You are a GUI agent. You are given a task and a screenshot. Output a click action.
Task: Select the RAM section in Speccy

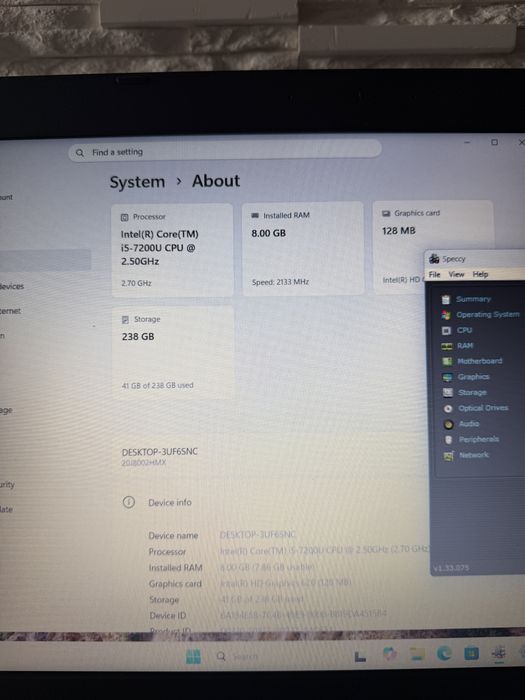pyautogui.click(x=465, y=346)
